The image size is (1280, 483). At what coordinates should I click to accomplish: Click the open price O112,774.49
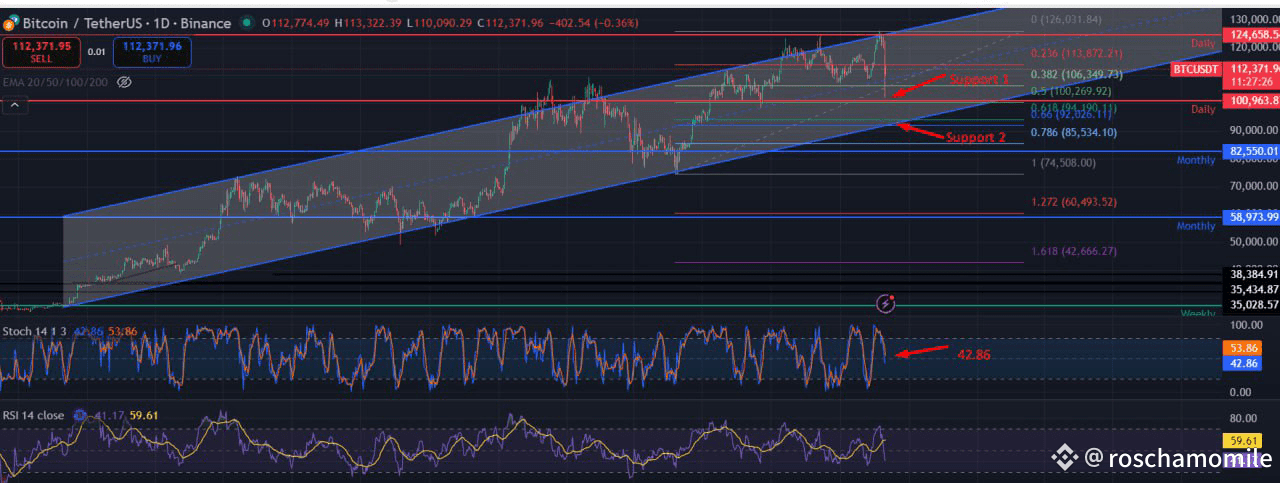(296, 23)
